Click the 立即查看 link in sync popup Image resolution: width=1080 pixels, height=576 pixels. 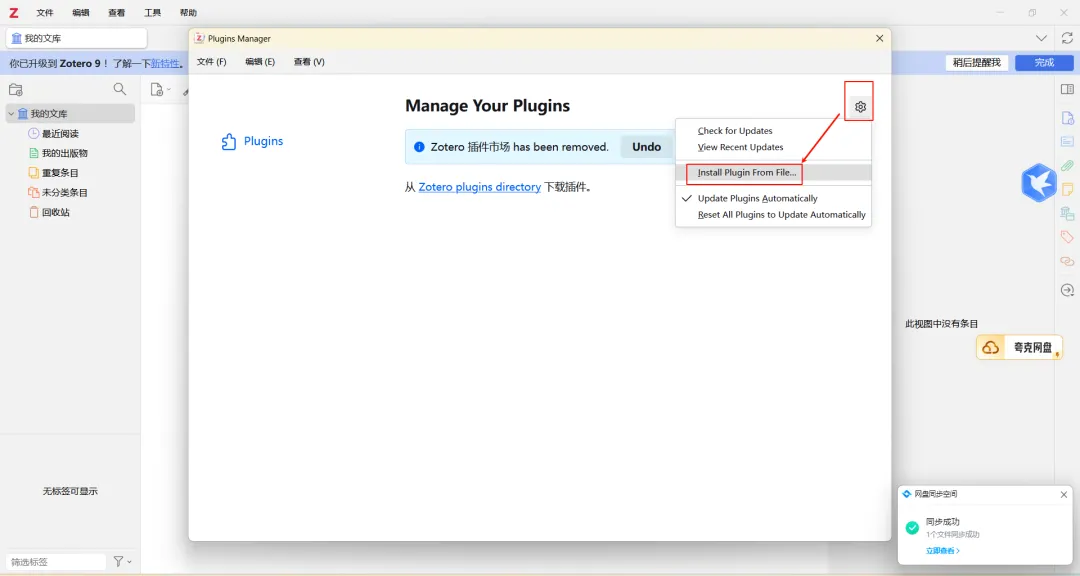tap(942, 551)
